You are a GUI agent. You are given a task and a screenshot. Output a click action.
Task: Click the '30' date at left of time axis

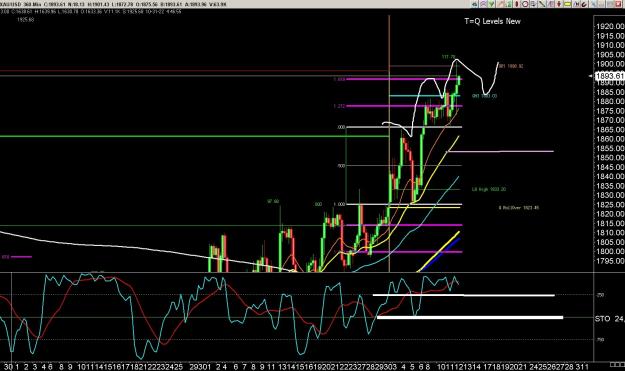[8, 366]
